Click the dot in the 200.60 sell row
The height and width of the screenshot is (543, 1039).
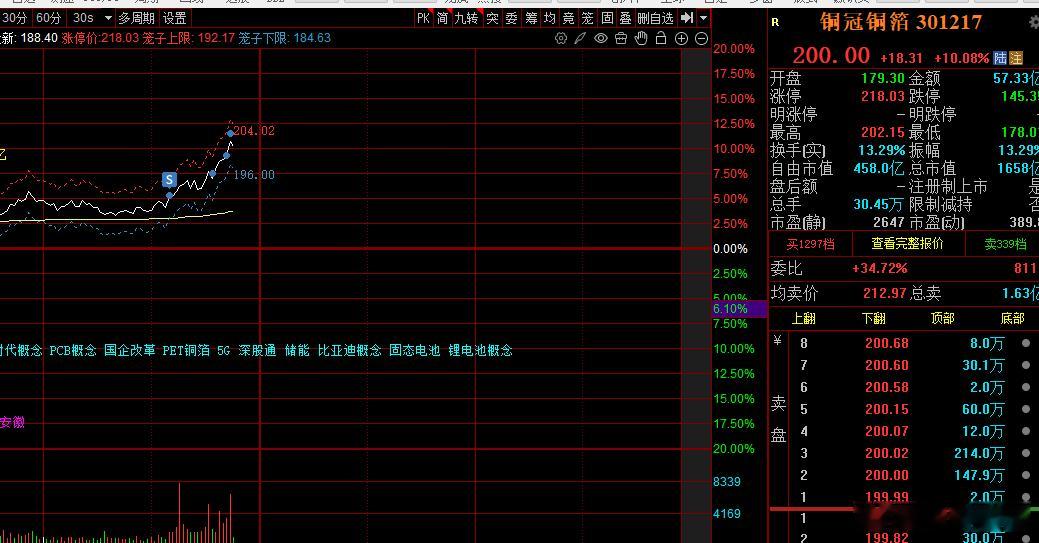(x=1026, y=365)
